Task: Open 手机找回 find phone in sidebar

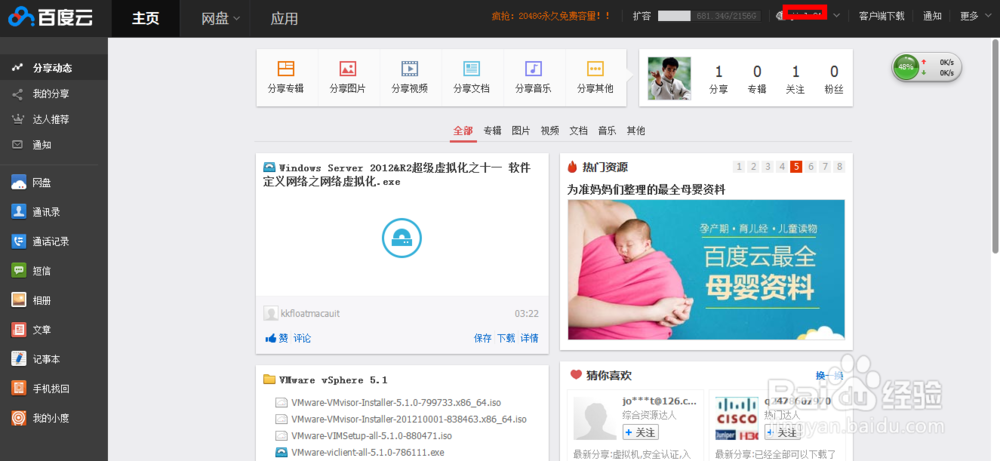Action: 54,388
